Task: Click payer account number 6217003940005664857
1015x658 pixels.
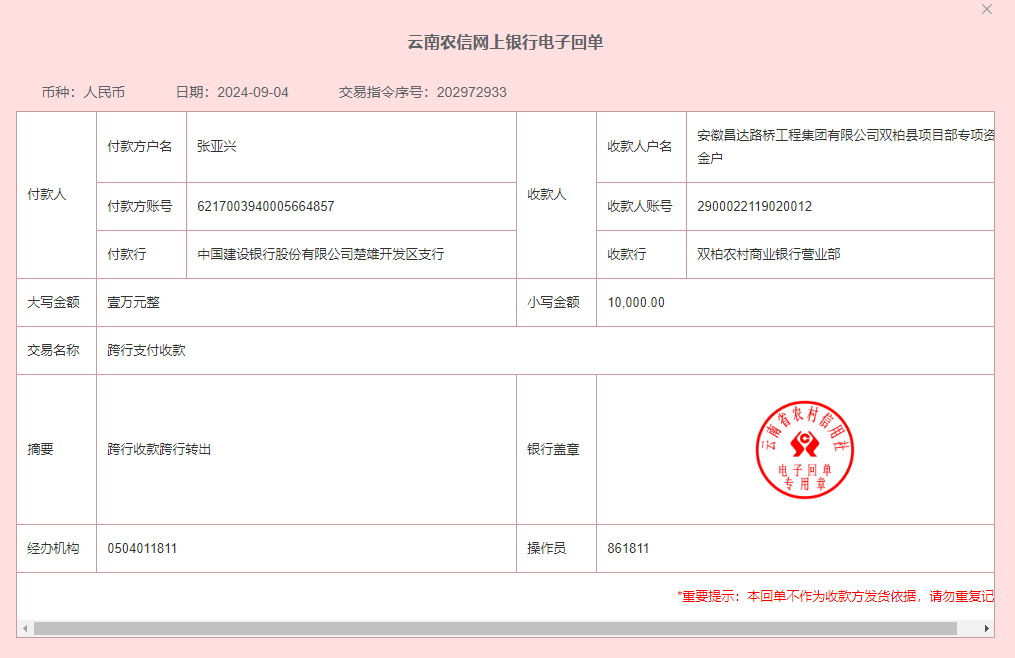Action: 265,207
